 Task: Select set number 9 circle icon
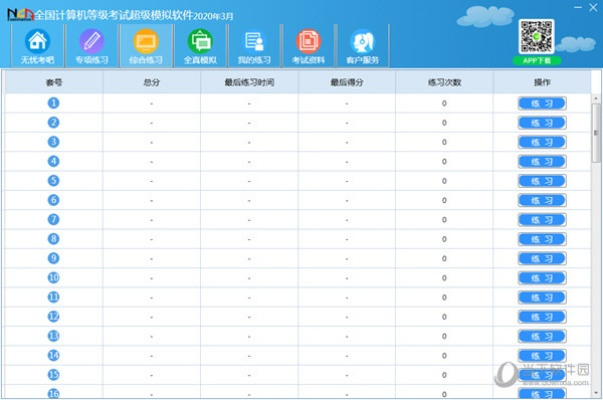coord(53,258)
